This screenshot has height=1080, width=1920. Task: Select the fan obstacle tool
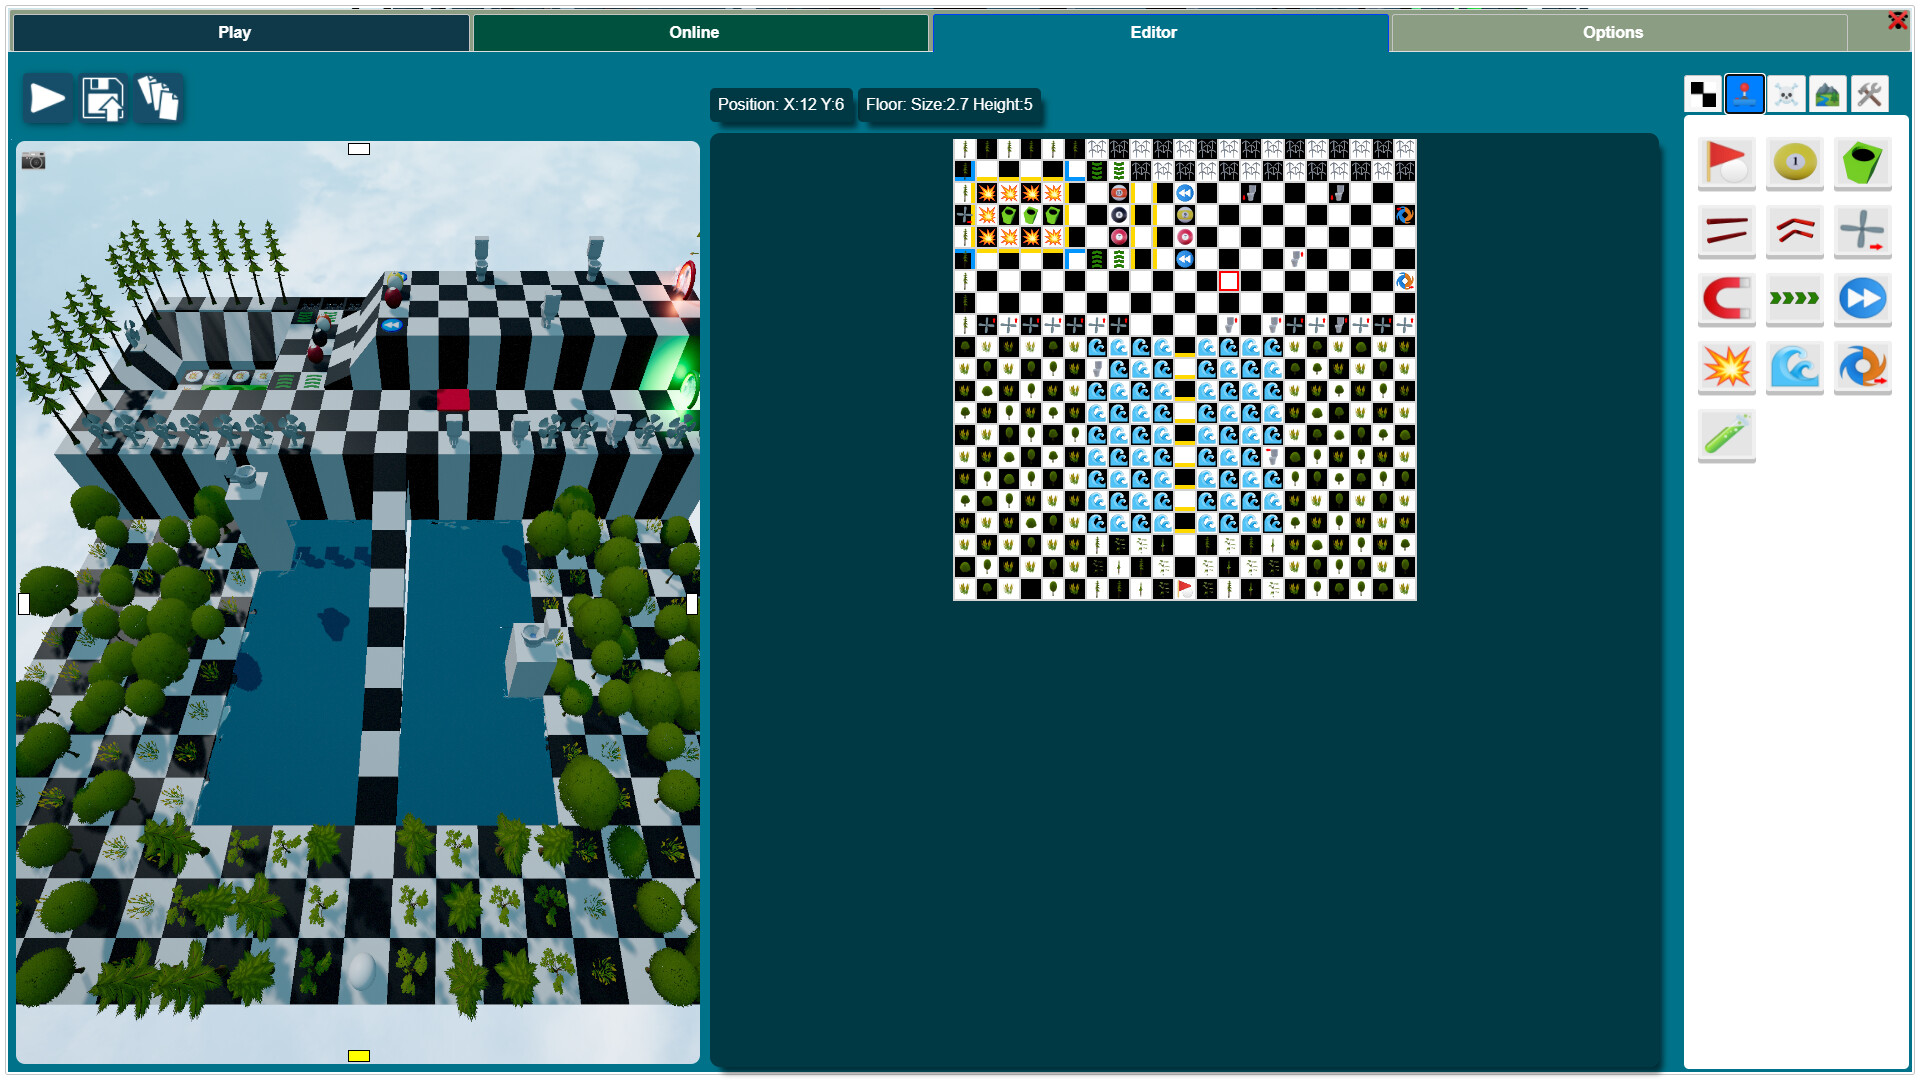[x=1863, y=231]
